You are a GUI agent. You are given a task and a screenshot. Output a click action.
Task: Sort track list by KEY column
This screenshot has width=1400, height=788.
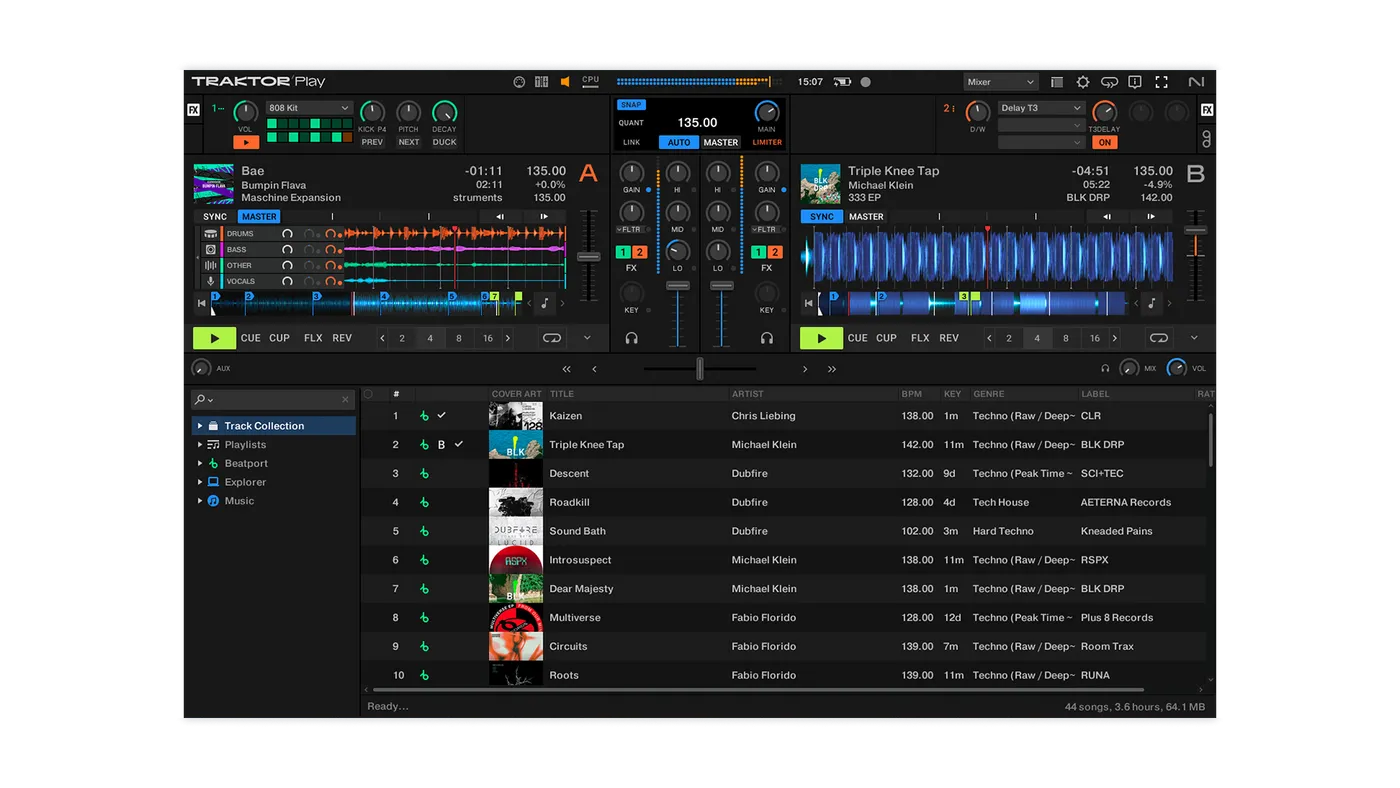953,394
